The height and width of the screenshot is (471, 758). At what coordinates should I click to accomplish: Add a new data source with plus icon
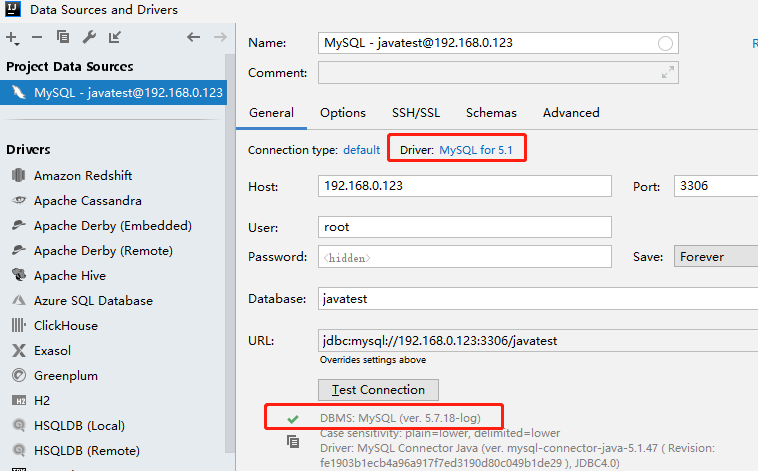pos(12,38)
